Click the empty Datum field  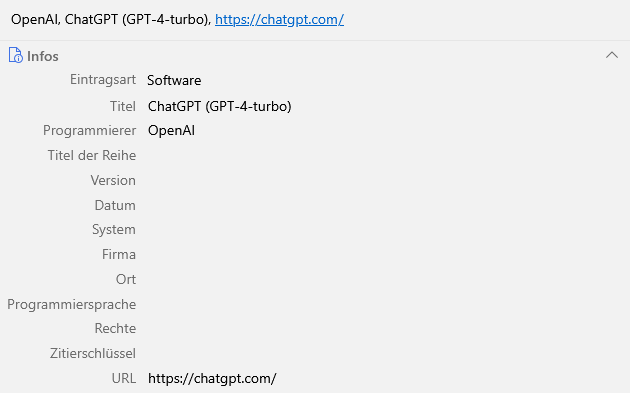[x=384, y=205]
